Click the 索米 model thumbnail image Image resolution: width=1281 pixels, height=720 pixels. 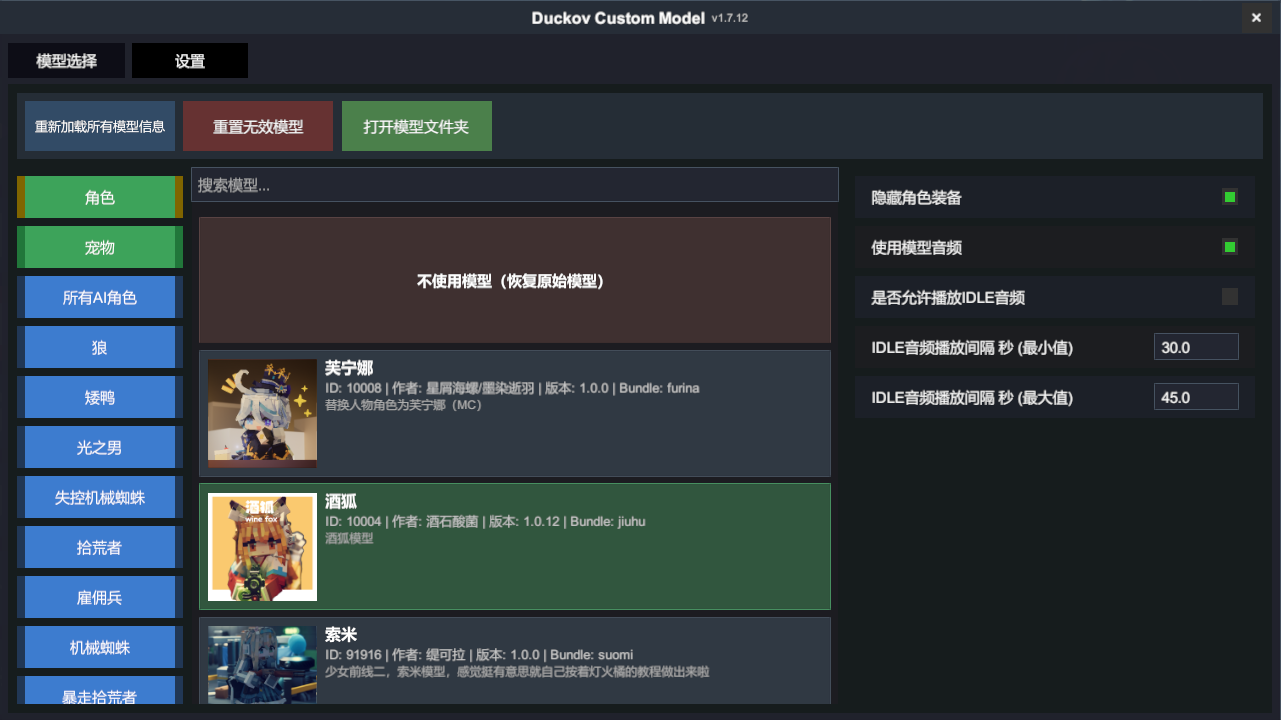point(262,664)
